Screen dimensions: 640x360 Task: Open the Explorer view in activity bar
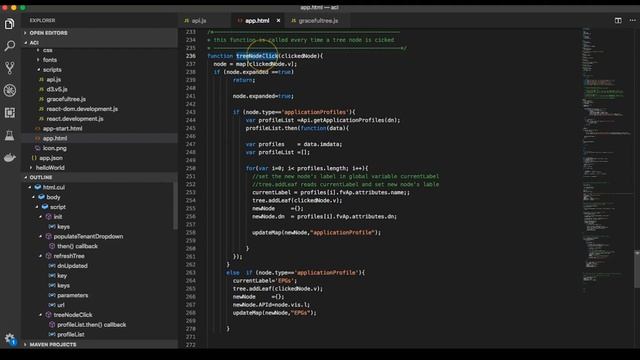[x=10, y=24]
